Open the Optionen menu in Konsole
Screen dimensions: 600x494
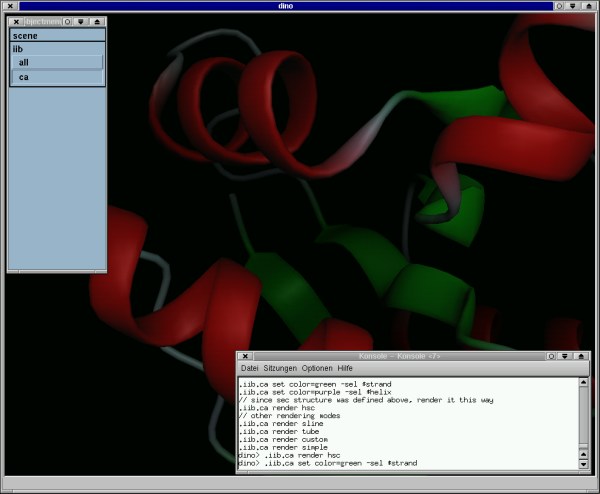coord(317,369)
